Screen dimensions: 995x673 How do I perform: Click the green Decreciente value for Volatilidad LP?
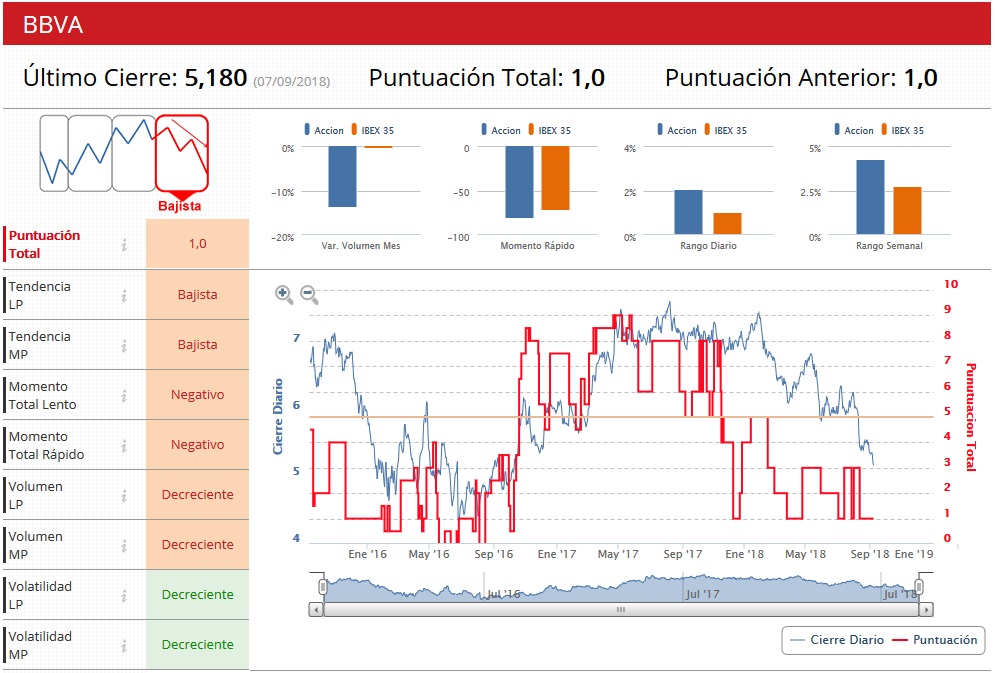pyautogui.click(x=197, y=594)
